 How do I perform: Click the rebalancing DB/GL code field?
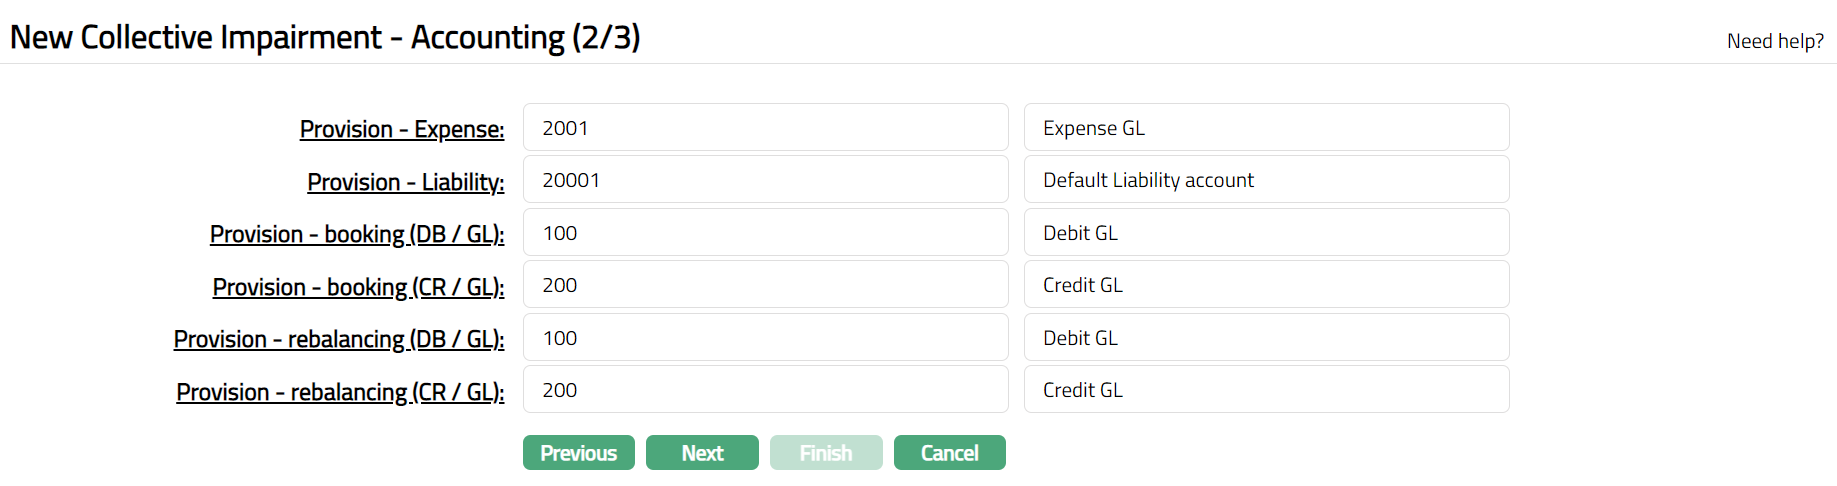[765, 338]
